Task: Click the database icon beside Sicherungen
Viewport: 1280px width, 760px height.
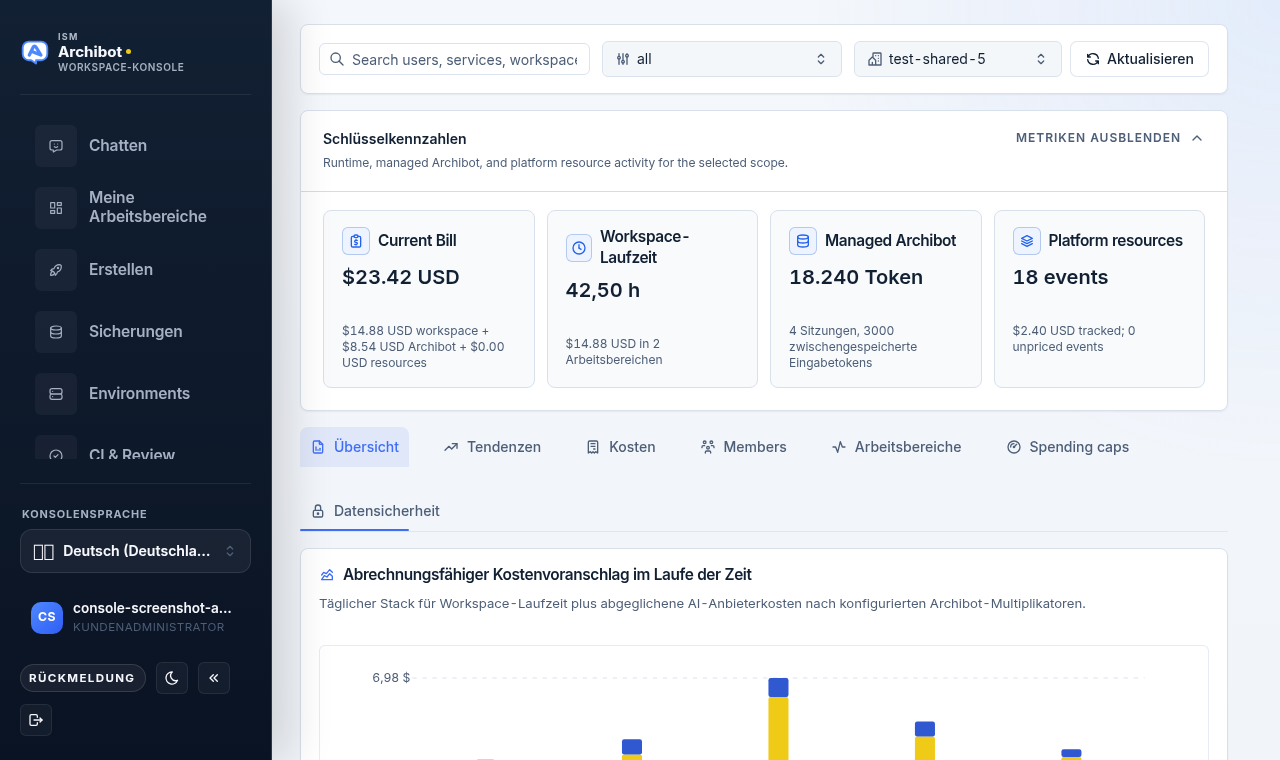Action: click(x=56, y=332)
